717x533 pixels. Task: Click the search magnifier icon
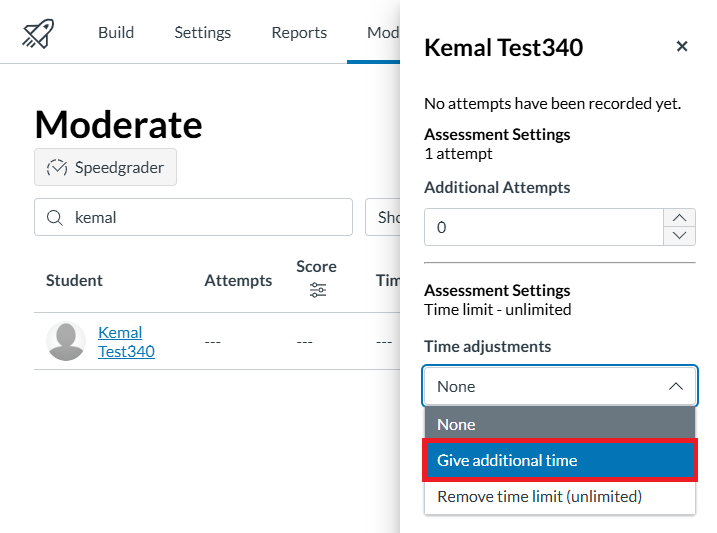(56, 217)
